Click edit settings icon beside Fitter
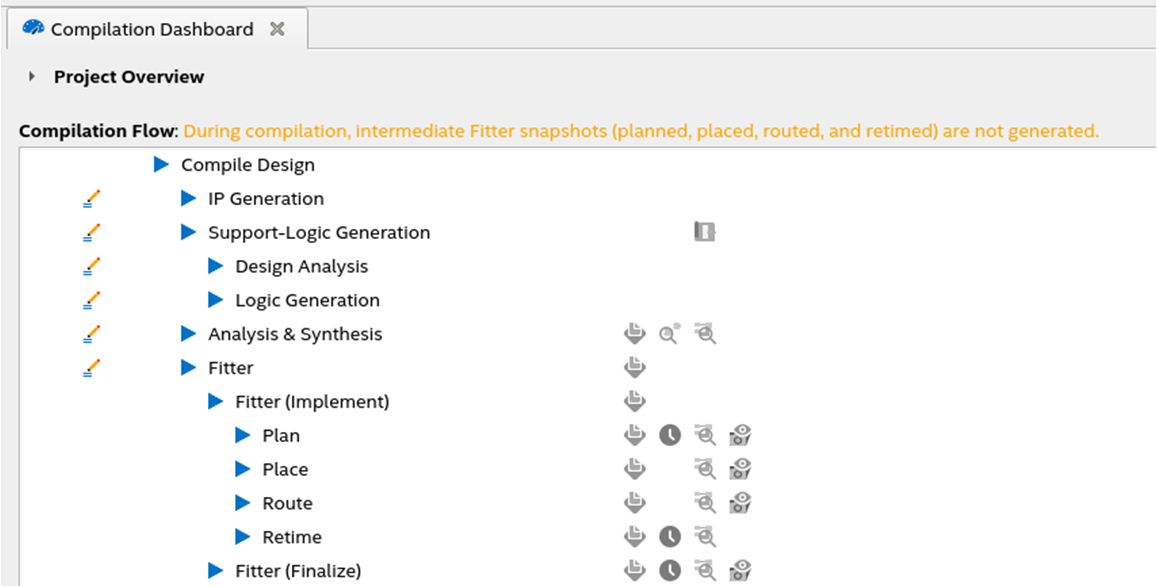This screenshot has width=1157, height=586. click(x=92, y=368)
